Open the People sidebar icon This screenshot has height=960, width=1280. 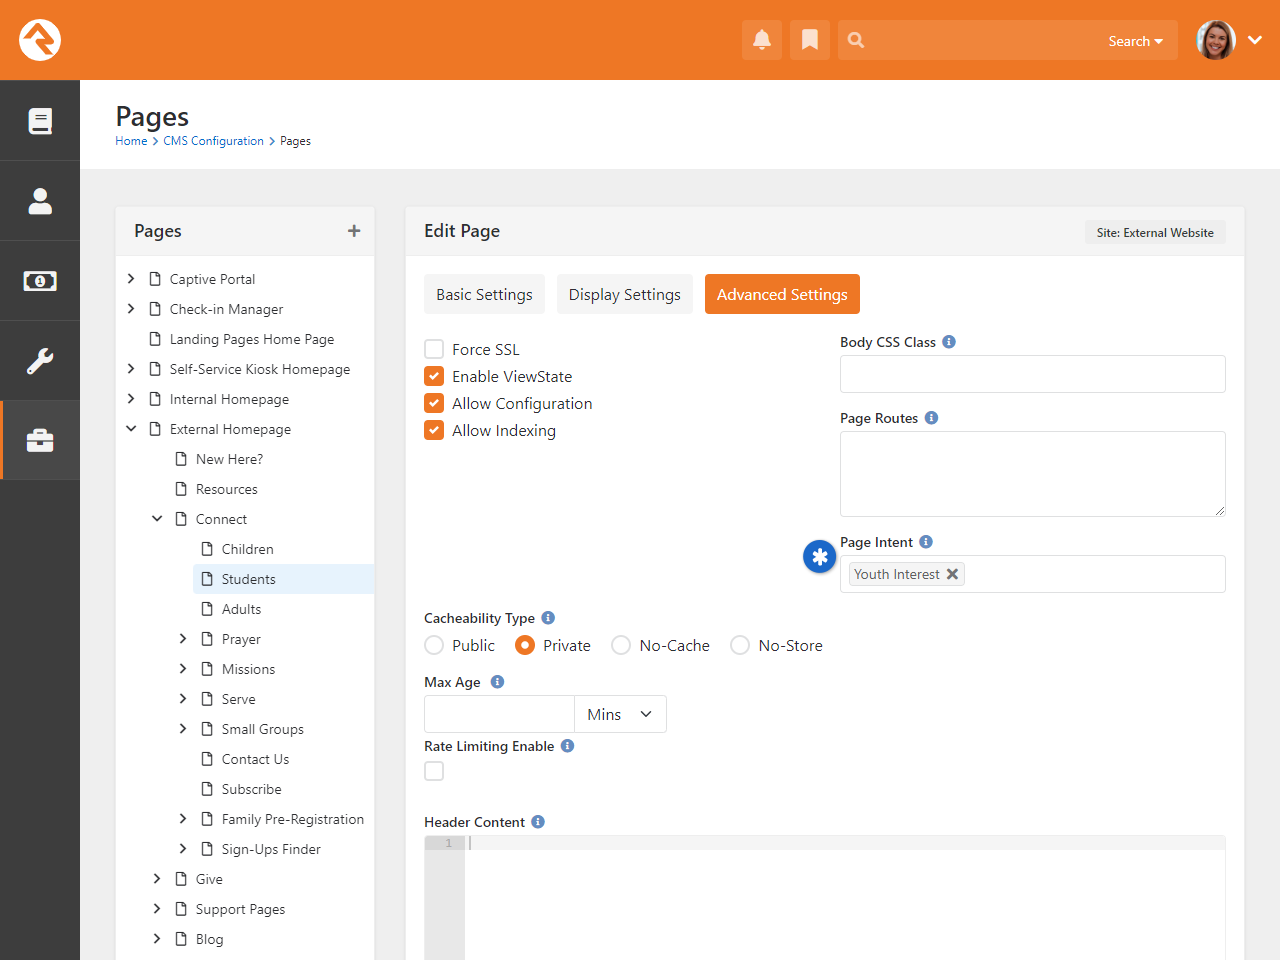[40, 201]
